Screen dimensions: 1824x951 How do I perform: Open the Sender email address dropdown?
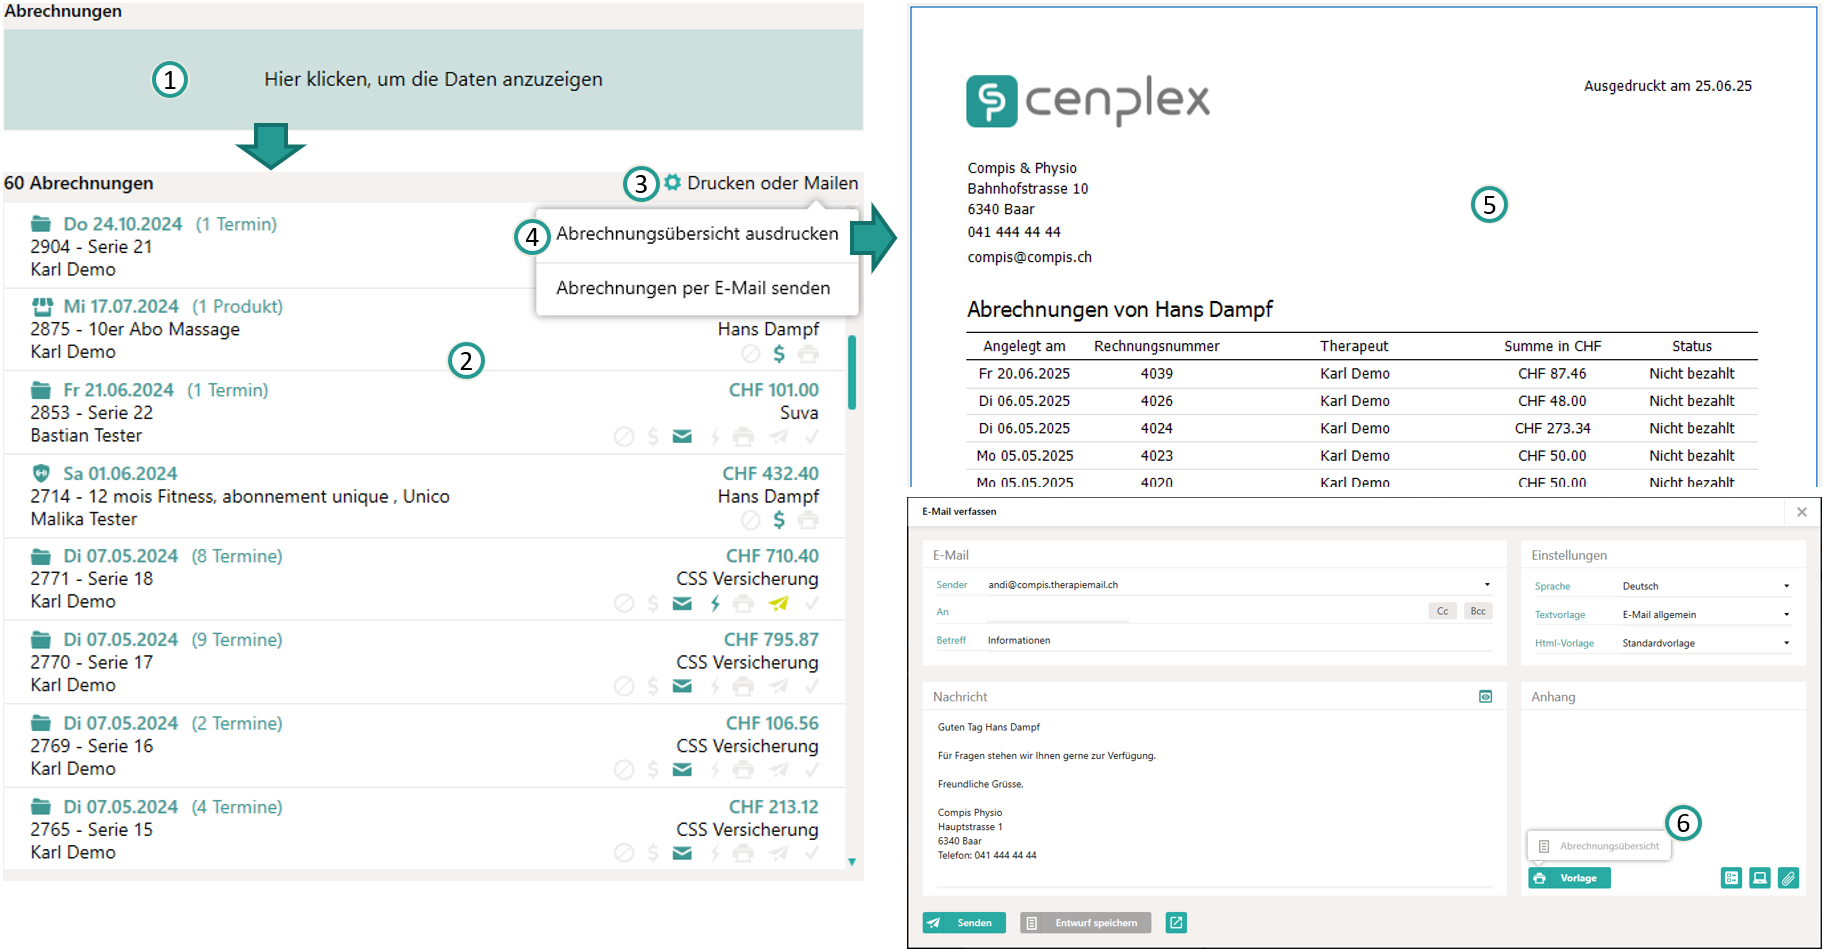click(x=1238, y=585)
